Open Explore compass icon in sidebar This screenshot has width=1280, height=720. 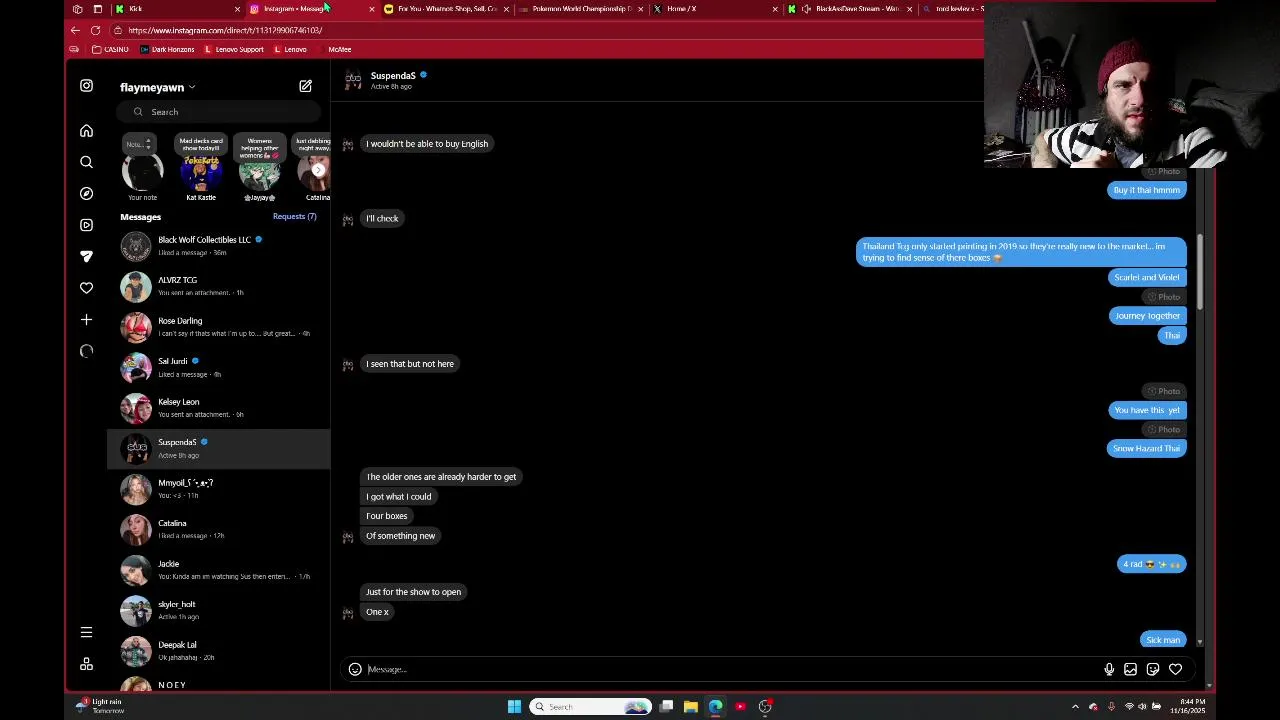86,193
